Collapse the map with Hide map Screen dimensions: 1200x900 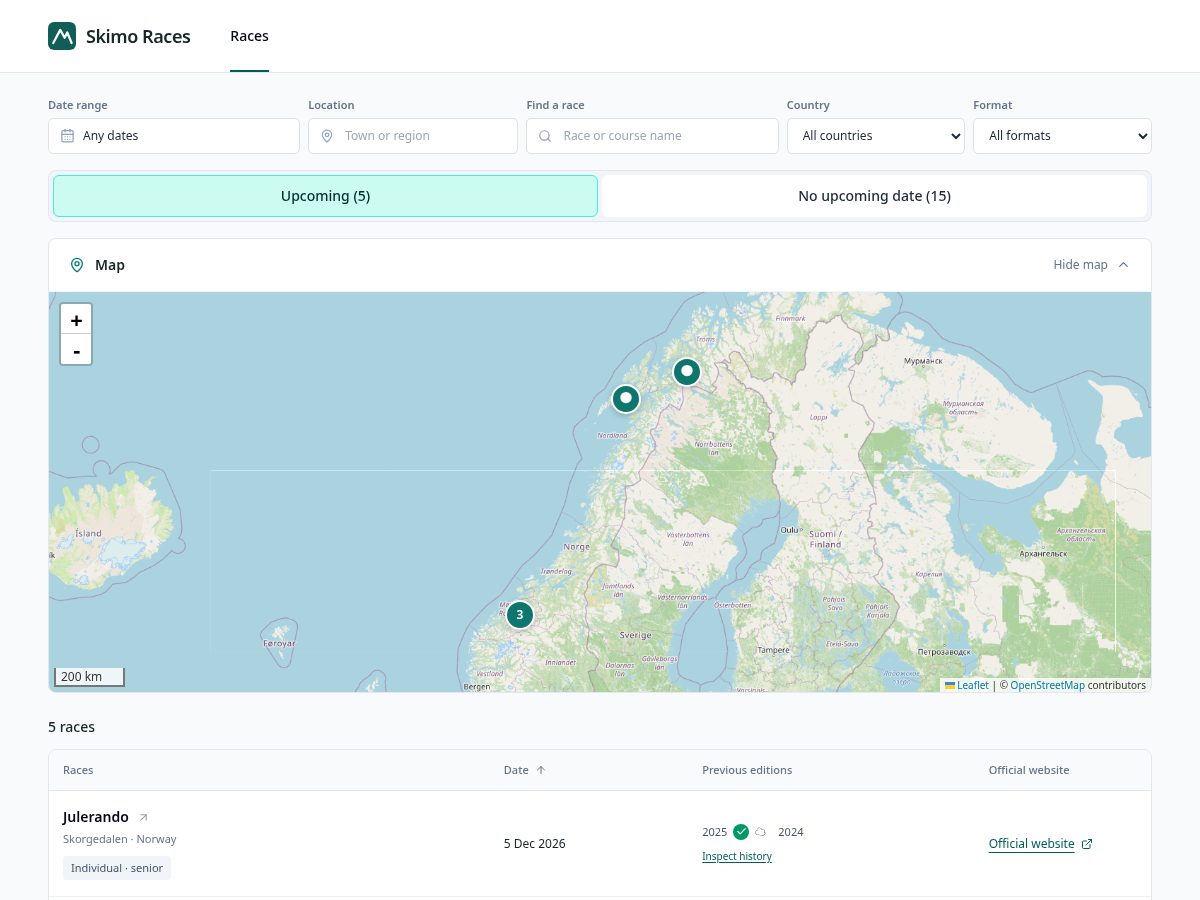1091,265
